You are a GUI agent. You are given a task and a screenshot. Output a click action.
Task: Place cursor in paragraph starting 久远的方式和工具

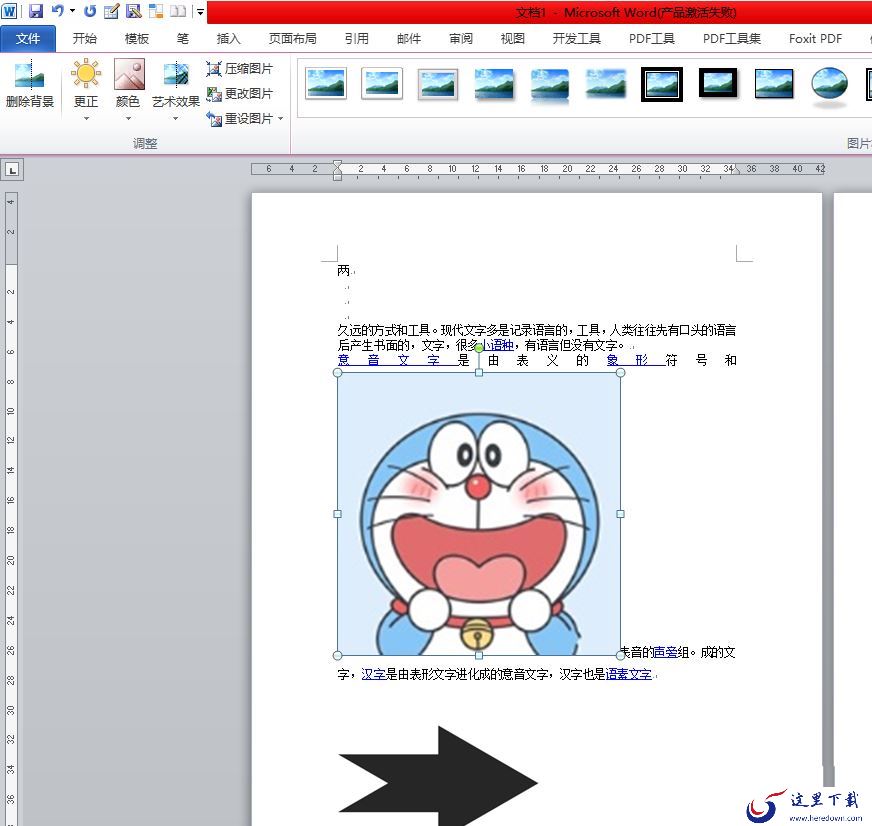point(537,338)
